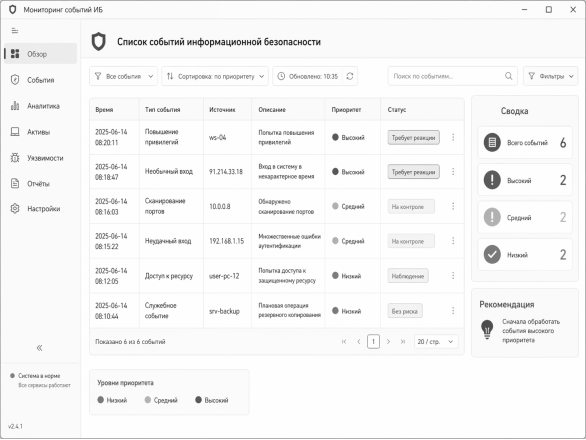The image size is (586, 440).
Task: Open the more actions menu for 91.214.33.18 row
Action: 453,172
